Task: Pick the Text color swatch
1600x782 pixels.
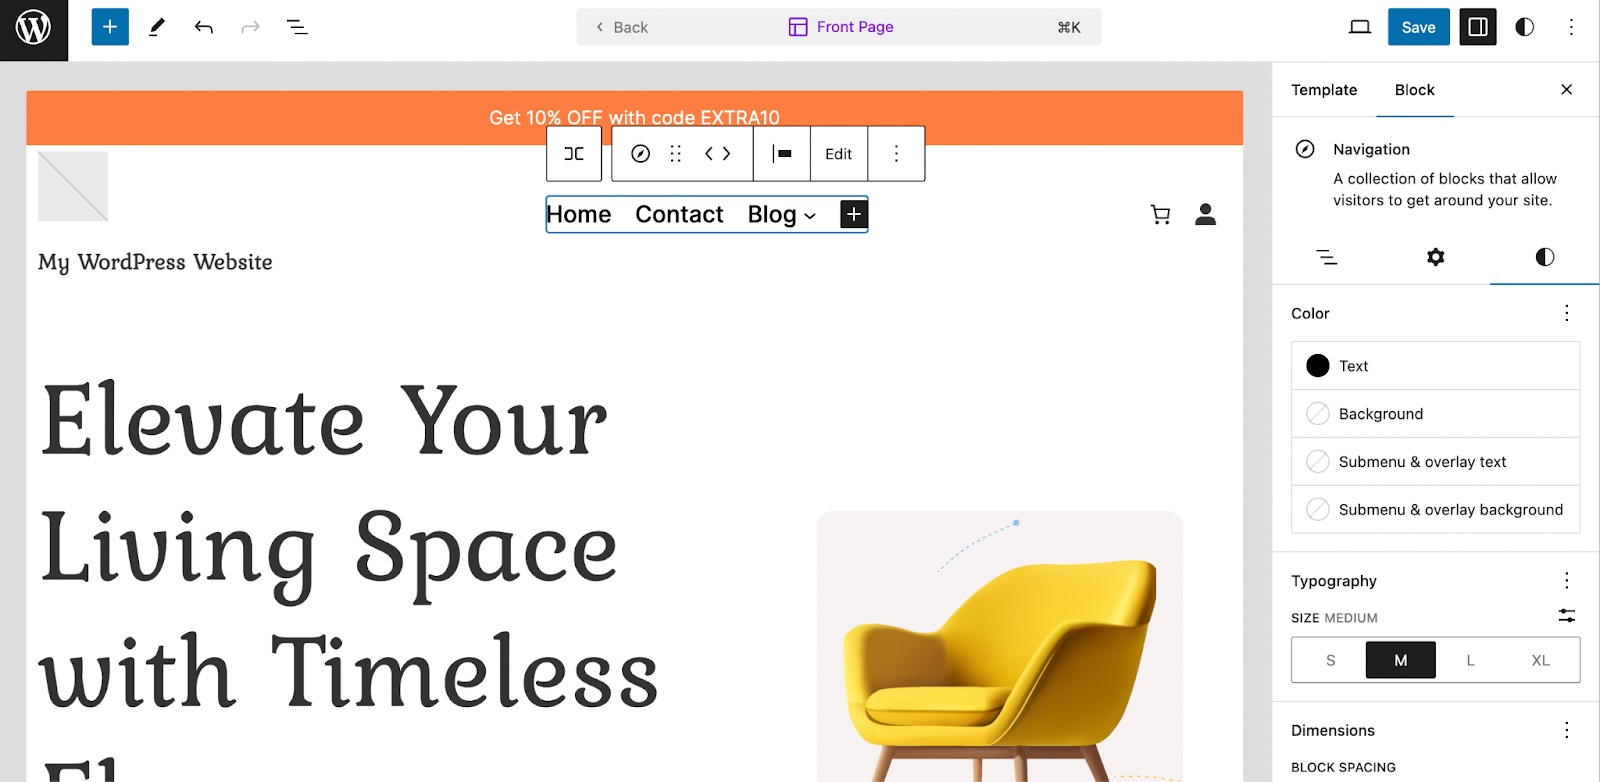Action: [x=1436, y=366]
